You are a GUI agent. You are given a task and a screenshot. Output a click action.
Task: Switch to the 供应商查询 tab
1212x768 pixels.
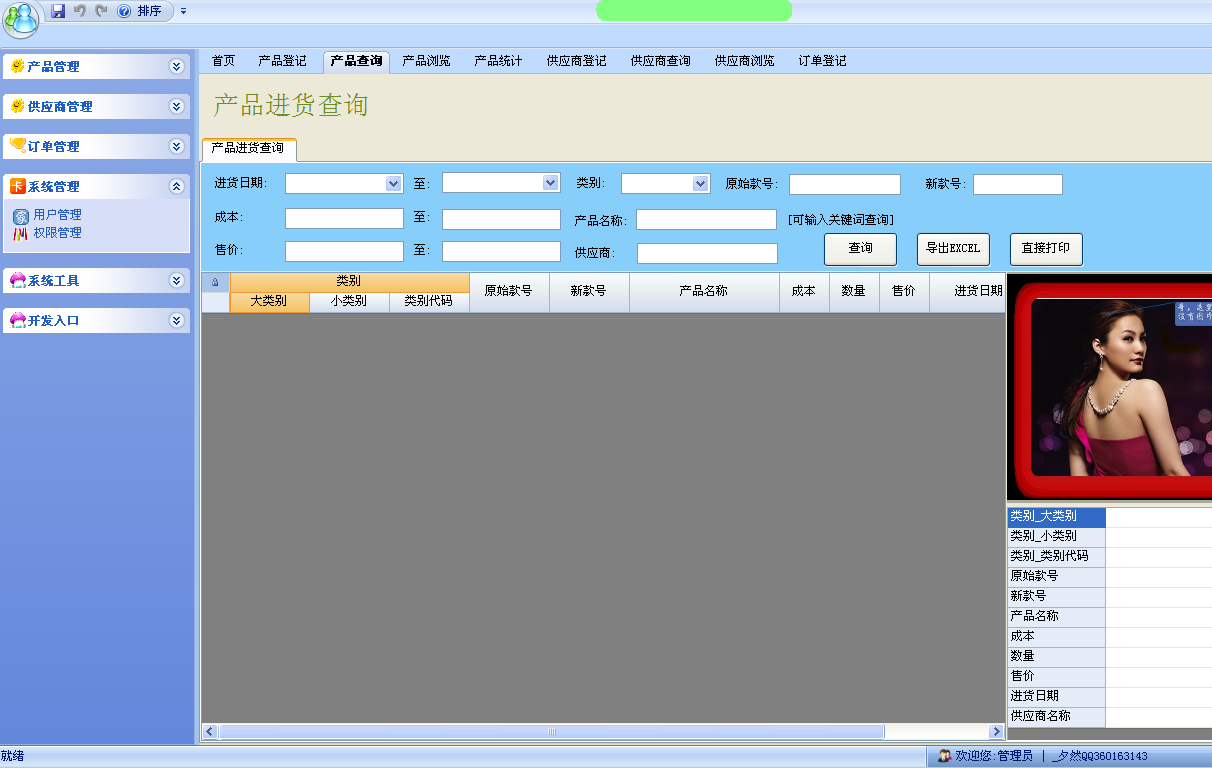pyautogui.click(x=660, y=61)
